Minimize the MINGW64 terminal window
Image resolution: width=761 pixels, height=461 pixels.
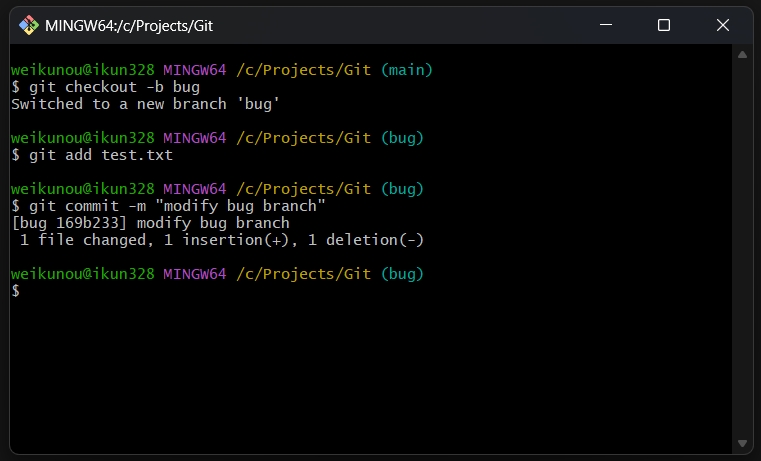pos(606,25)
